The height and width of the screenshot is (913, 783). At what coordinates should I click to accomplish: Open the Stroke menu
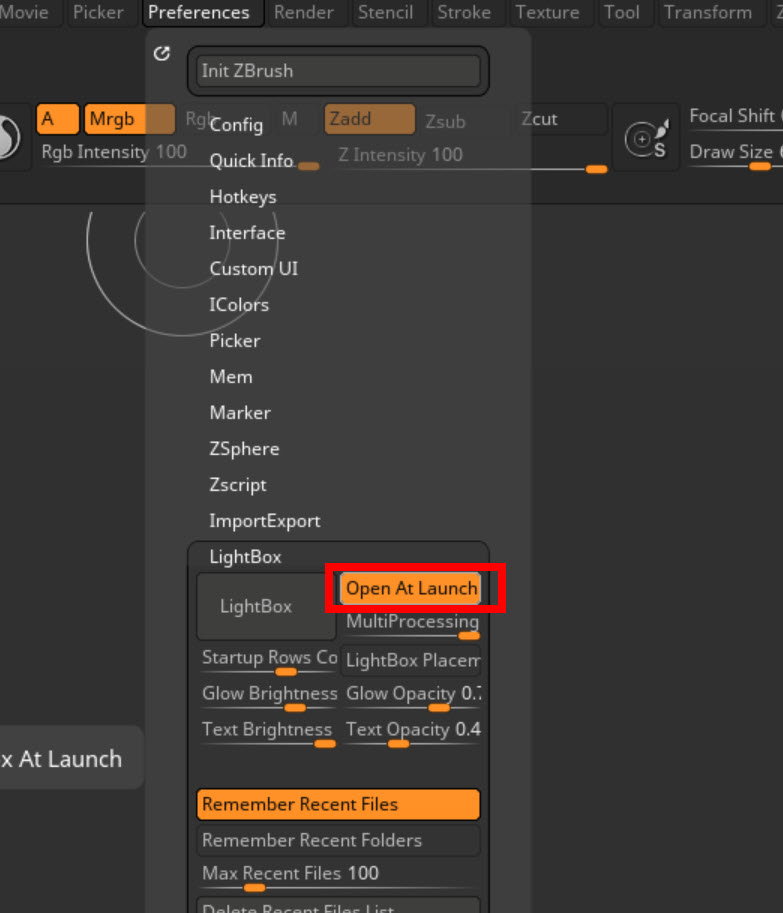coord(464,12)
